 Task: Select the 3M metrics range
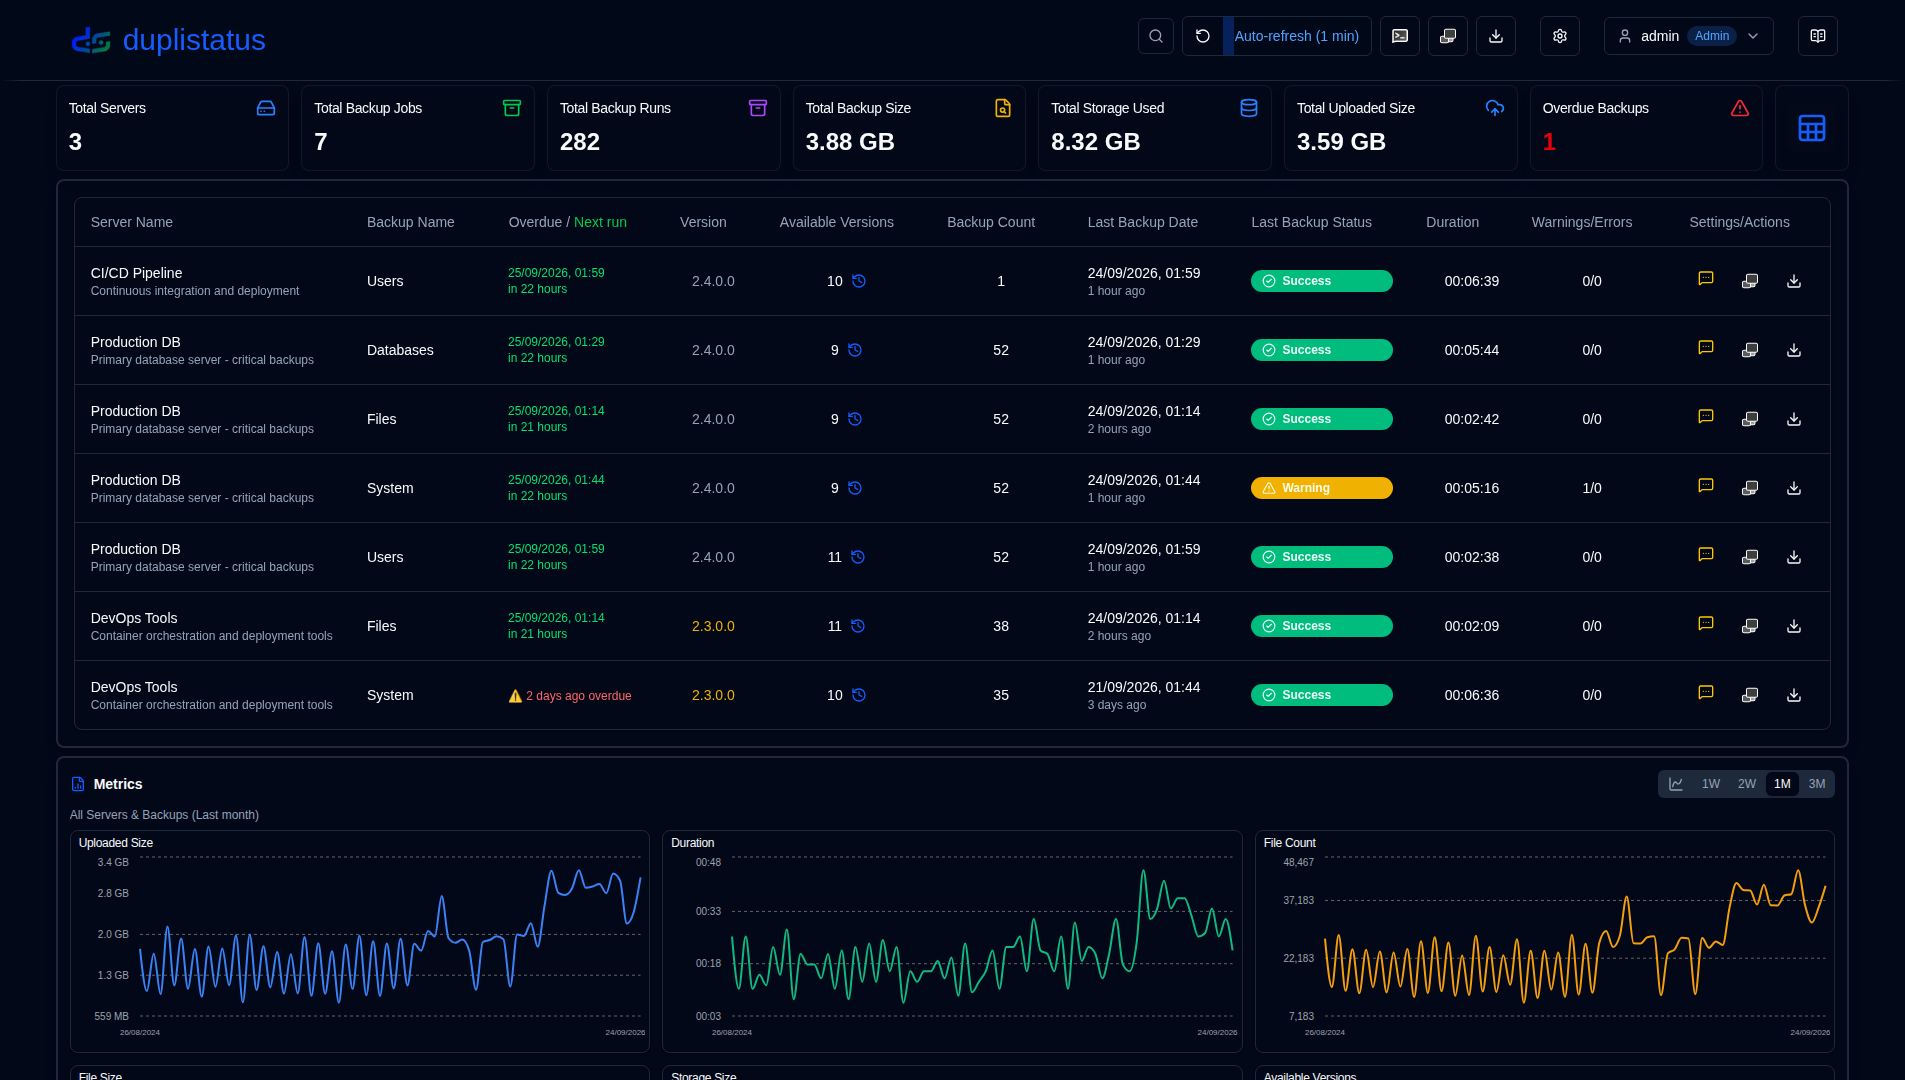coord(1817,784)
